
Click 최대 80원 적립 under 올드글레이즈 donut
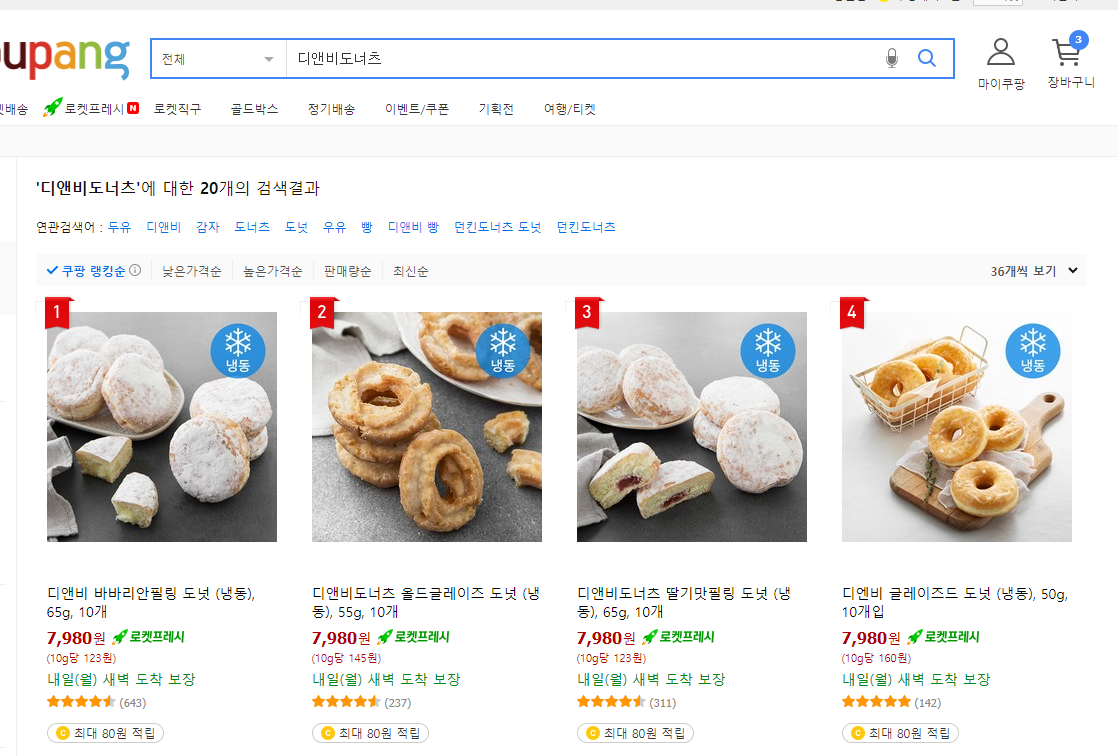click(370, 732)
